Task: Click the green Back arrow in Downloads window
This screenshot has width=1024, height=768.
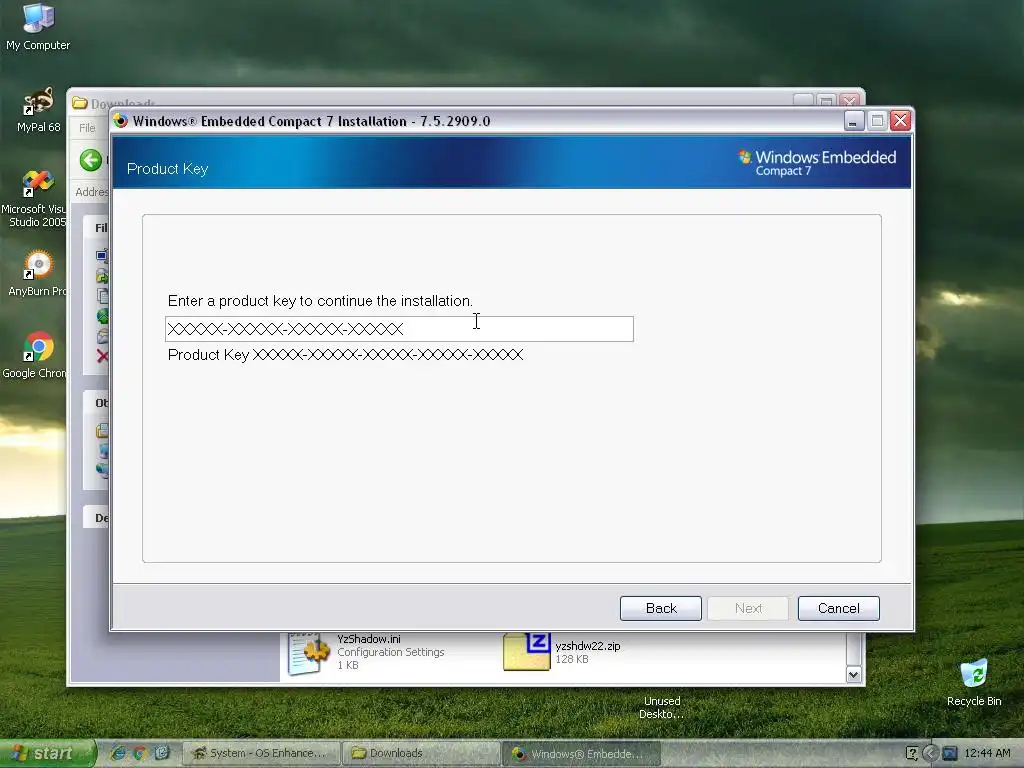Action: pos(91,159)
